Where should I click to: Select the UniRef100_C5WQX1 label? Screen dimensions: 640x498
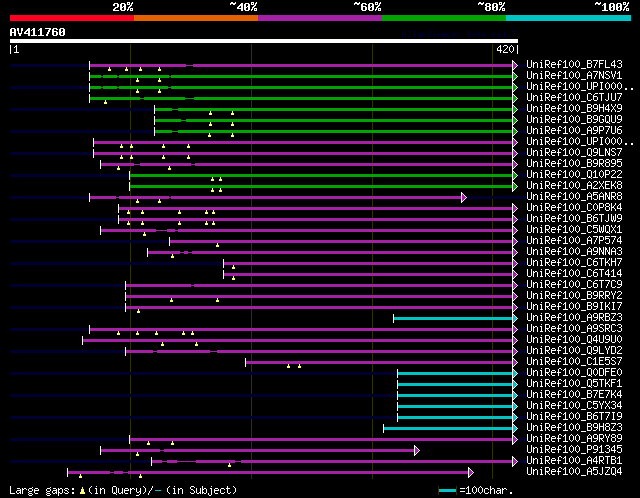(x=574, y=230)
